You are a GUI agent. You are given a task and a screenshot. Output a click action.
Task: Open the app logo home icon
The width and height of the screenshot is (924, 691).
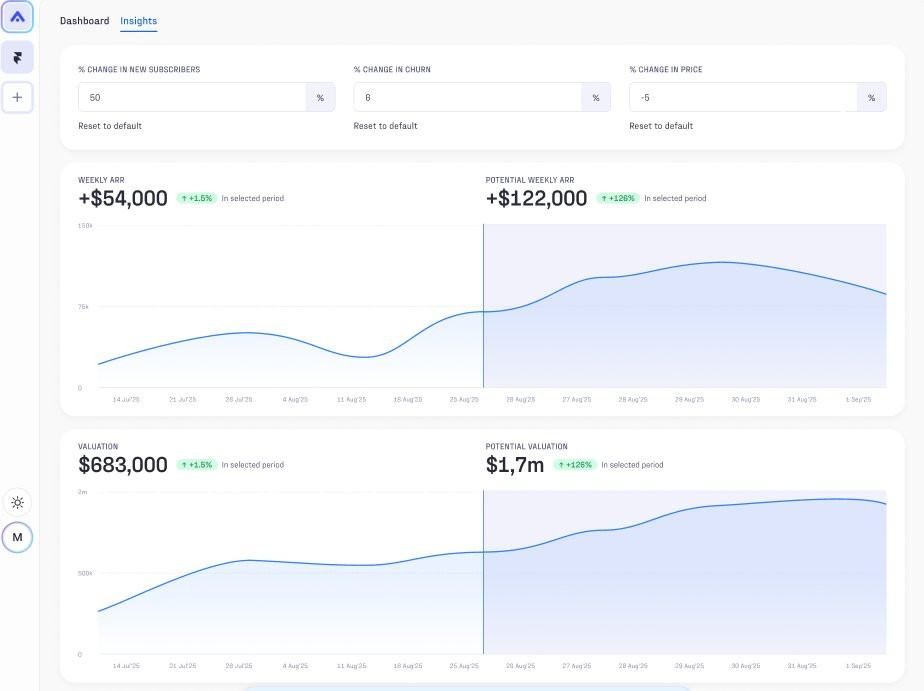(17, 17)
